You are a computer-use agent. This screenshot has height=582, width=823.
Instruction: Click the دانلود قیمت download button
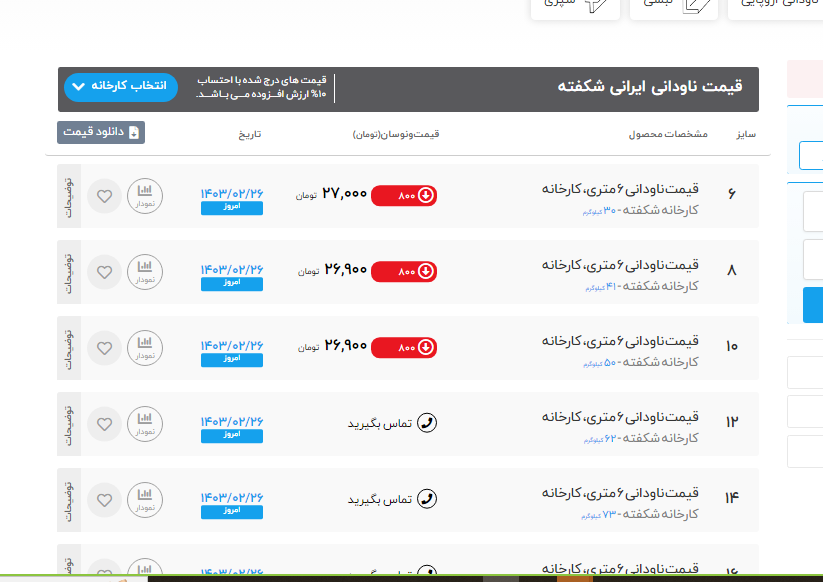click(101, 132)
